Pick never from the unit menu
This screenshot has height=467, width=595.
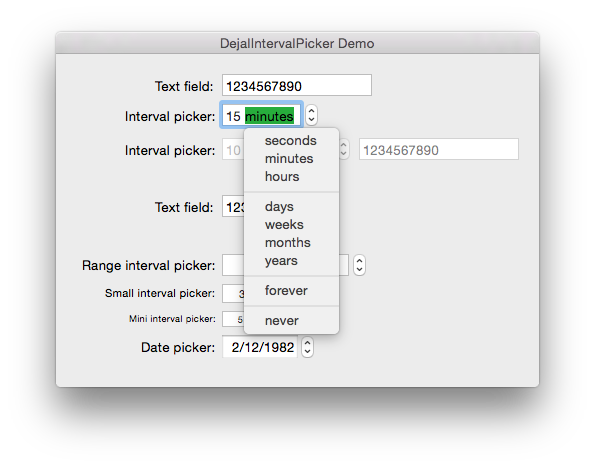tap(291, 321)
